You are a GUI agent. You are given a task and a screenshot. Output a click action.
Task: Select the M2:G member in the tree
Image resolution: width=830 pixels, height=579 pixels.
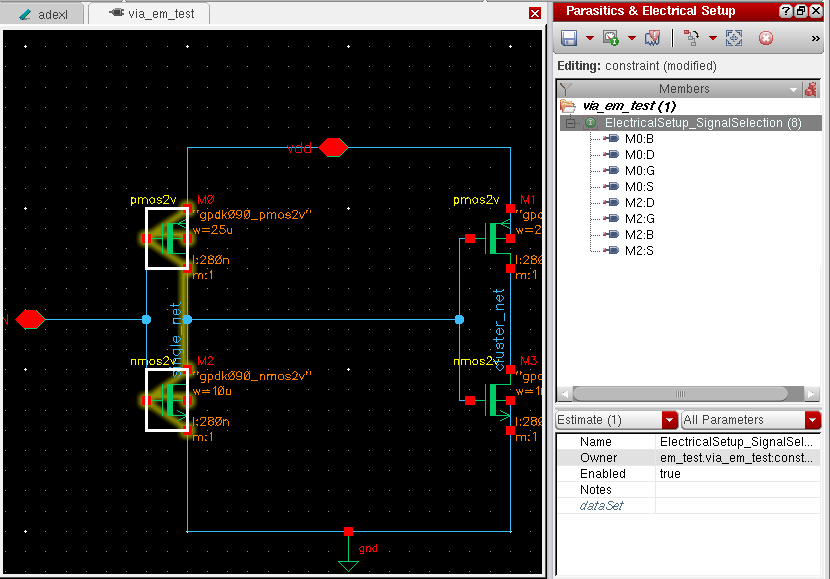coord(639,218)
